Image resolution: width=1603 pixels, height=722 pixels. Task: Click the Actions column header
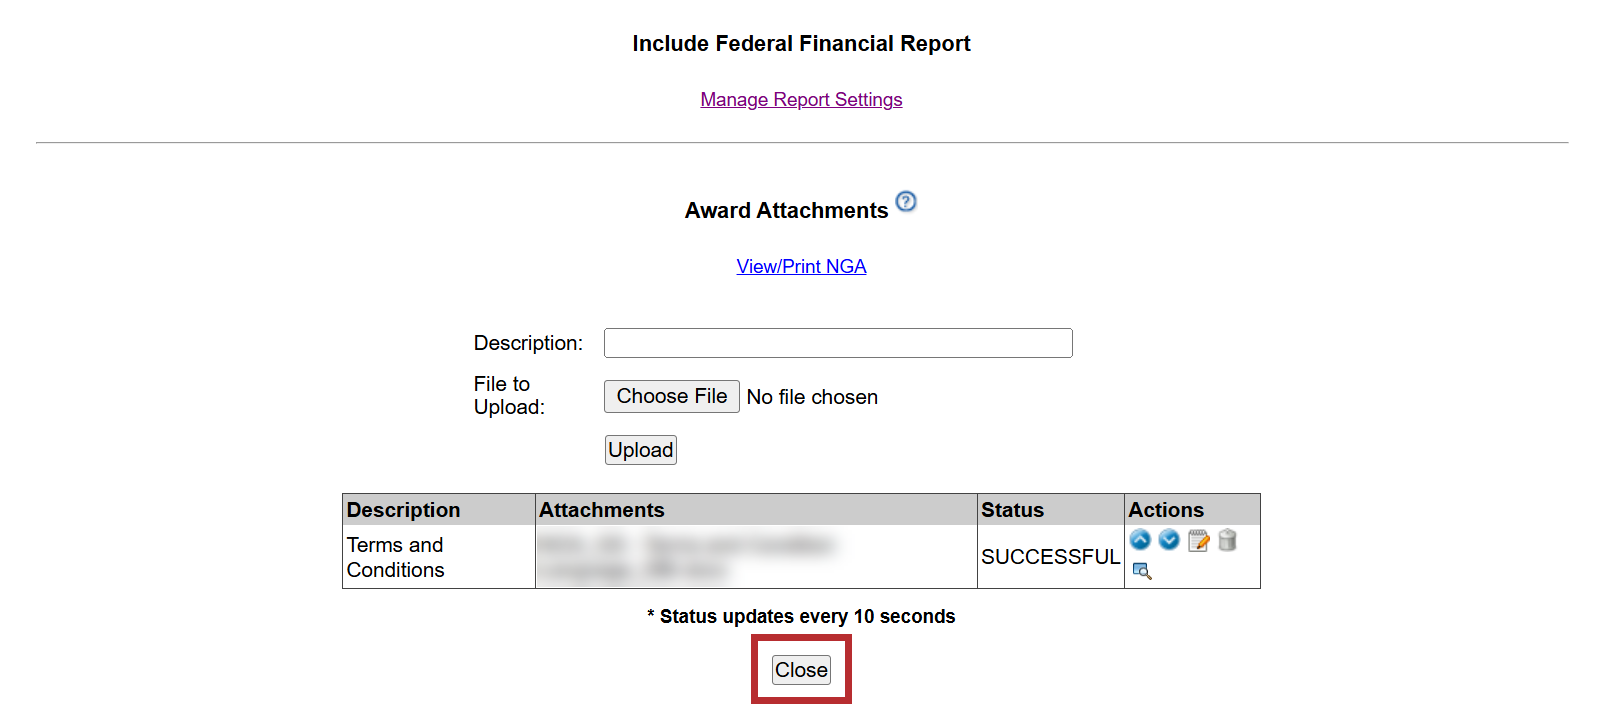click(x=1166, y=510)
